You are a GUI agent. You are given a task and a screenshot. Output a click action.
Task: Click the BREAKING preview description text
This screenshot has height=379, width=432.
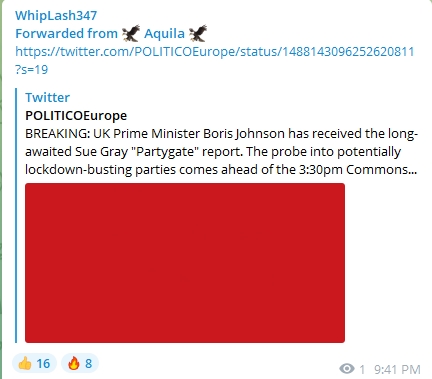[221, 151]
